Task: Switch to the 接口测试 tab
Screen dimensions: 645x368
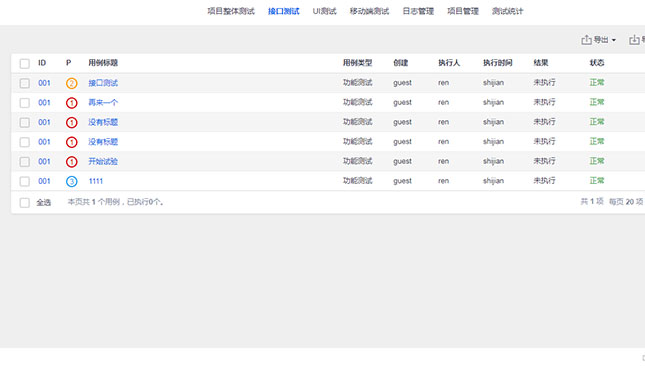Action: 283,11
